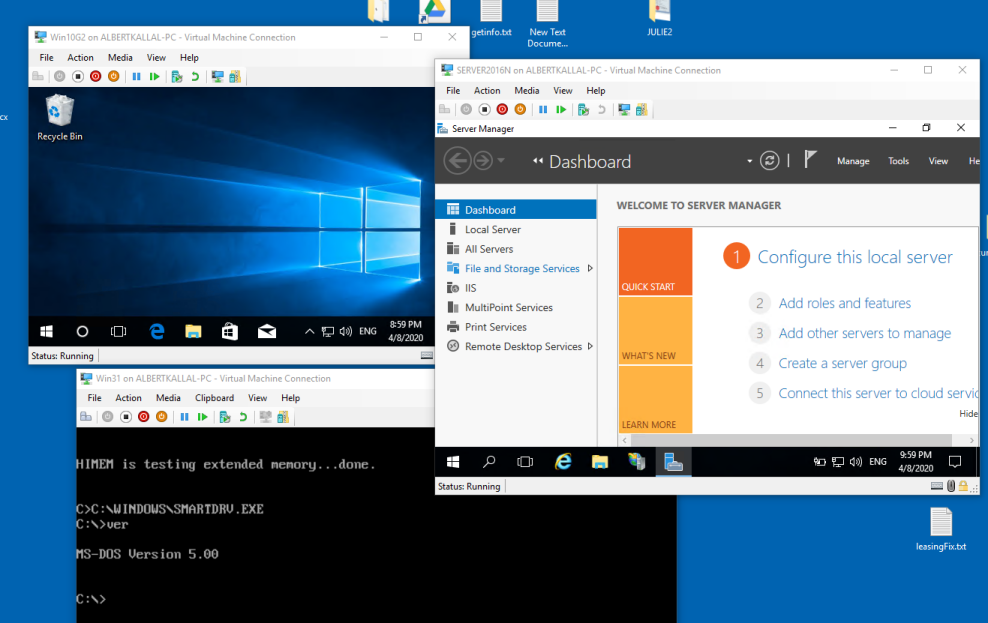Open Internet Explorer in SERVER2016N taskbar
The image size is (988, 623).
click(x=563, y=462)
